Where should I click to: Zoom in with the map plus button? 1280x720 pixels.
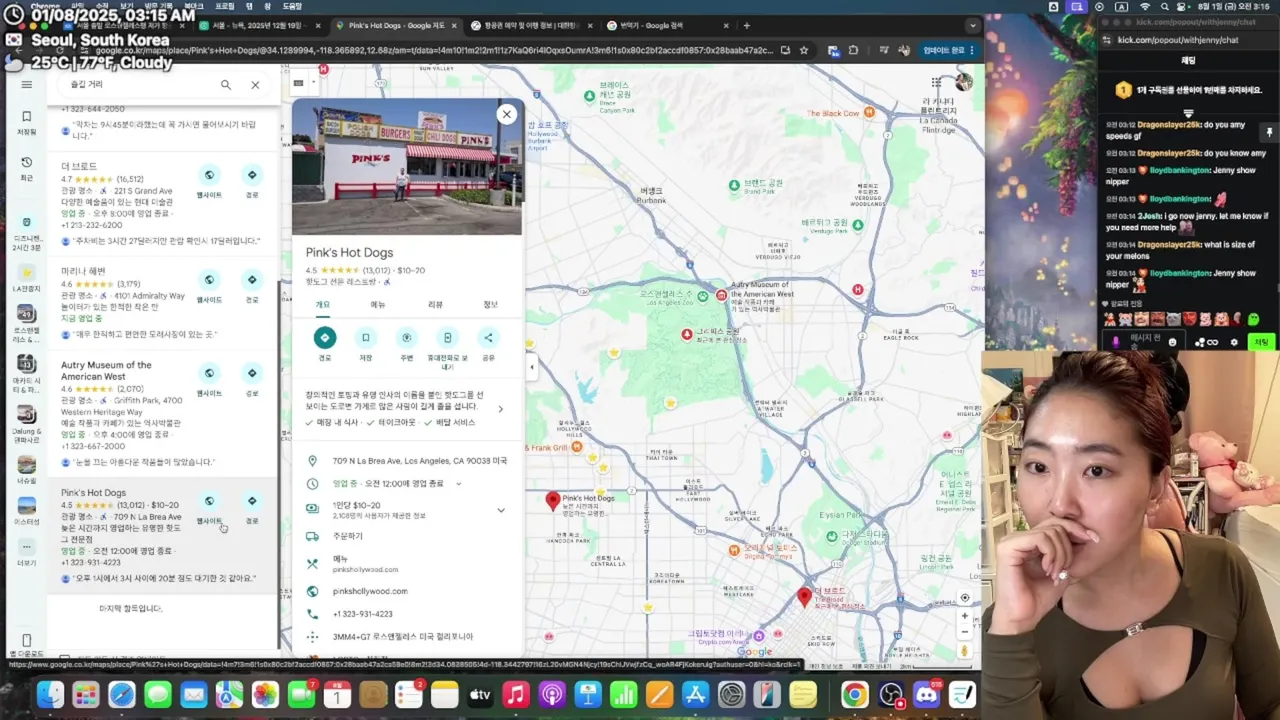[x=964, y=617]
